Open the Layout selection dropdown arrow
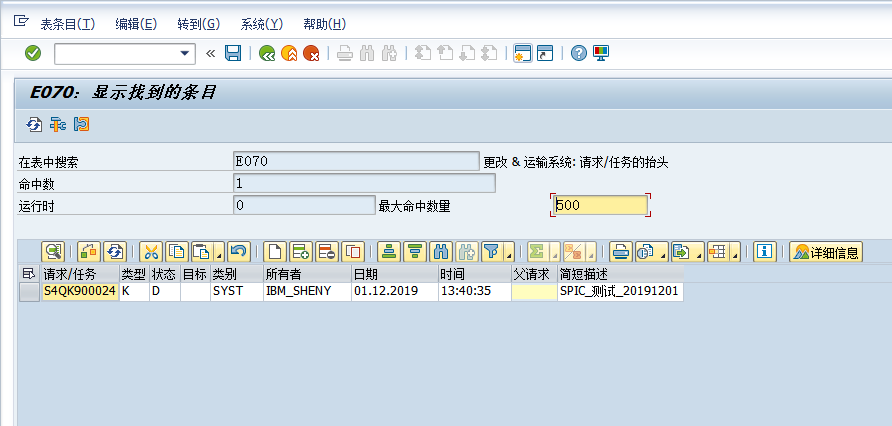Viewport: 892px width, 426px height. pos(736,254)
